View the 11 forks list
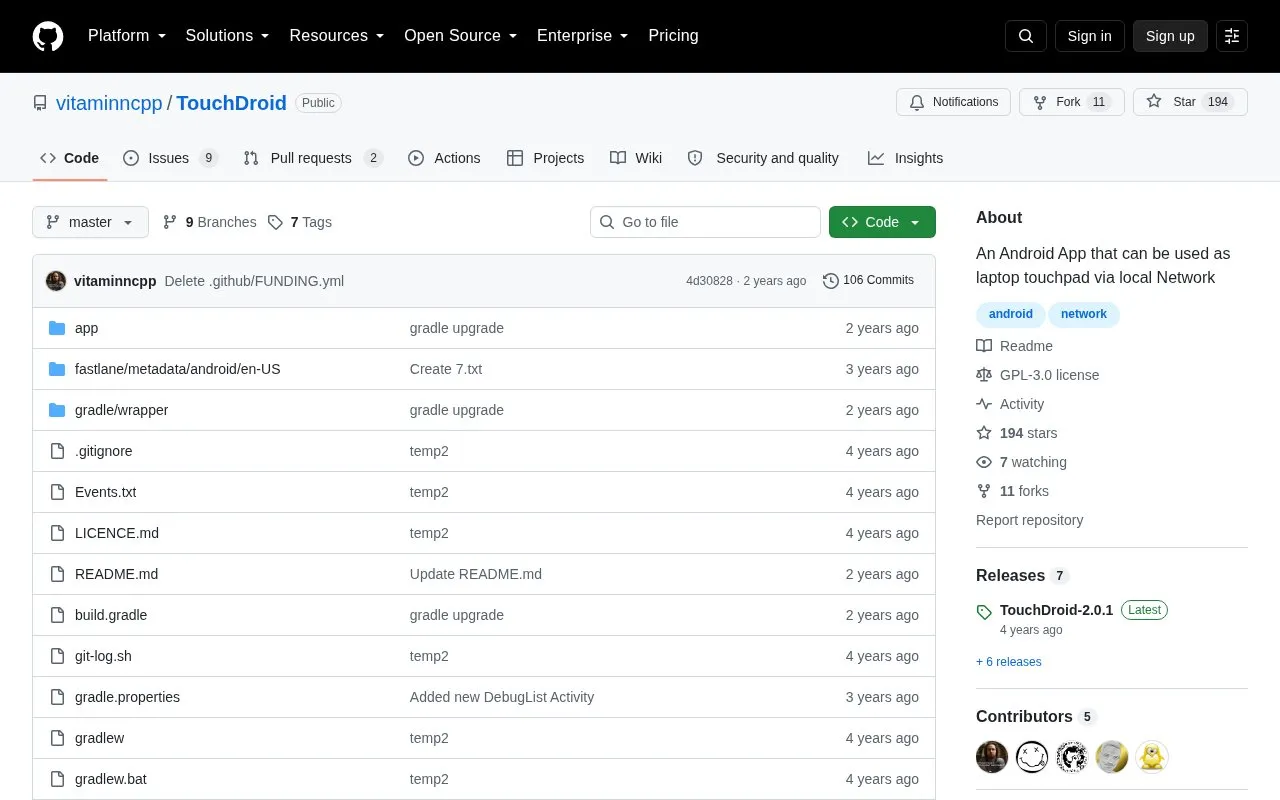Screen dimensions: 1280x800 click(x=1013, y=491)
